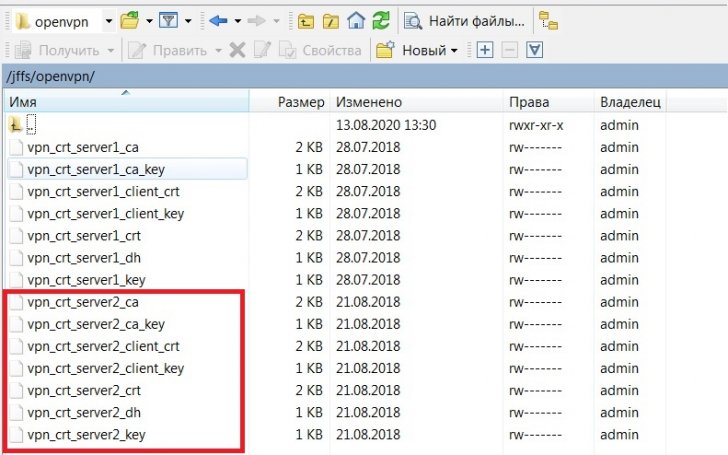Image resolution: width=728 pixels, height=455 pixels.
Task: Click the select files plus icon
Action: 485,50
